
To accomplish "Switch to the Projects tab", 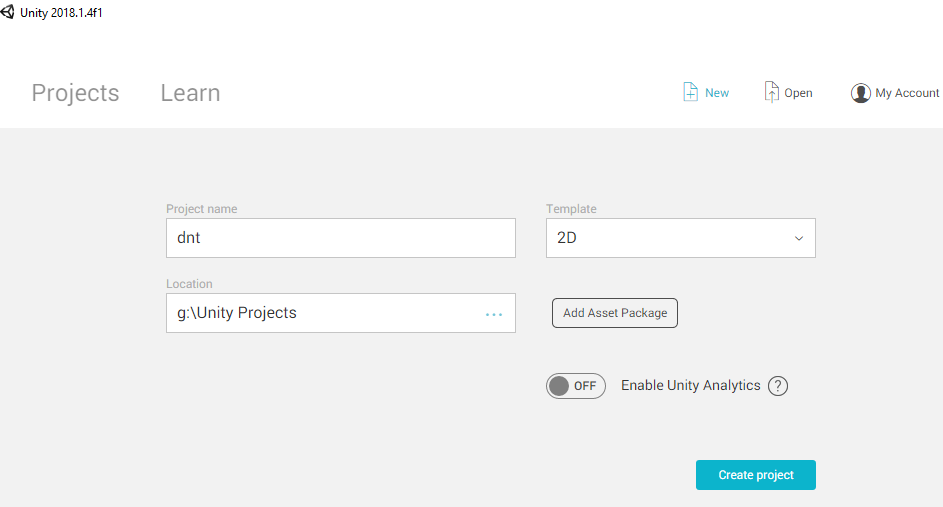I will [x=75, y=93].
